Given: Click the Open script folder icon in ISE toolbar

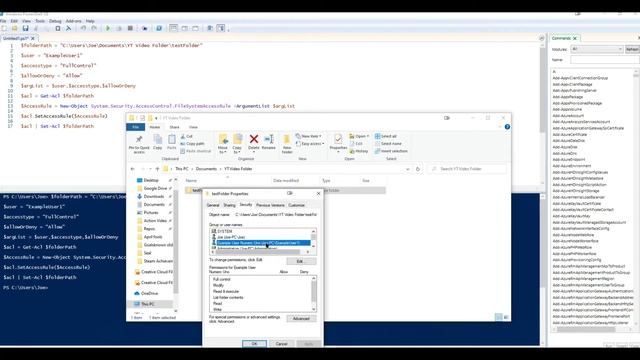Looking at the screenshot, I should [15, 28].
